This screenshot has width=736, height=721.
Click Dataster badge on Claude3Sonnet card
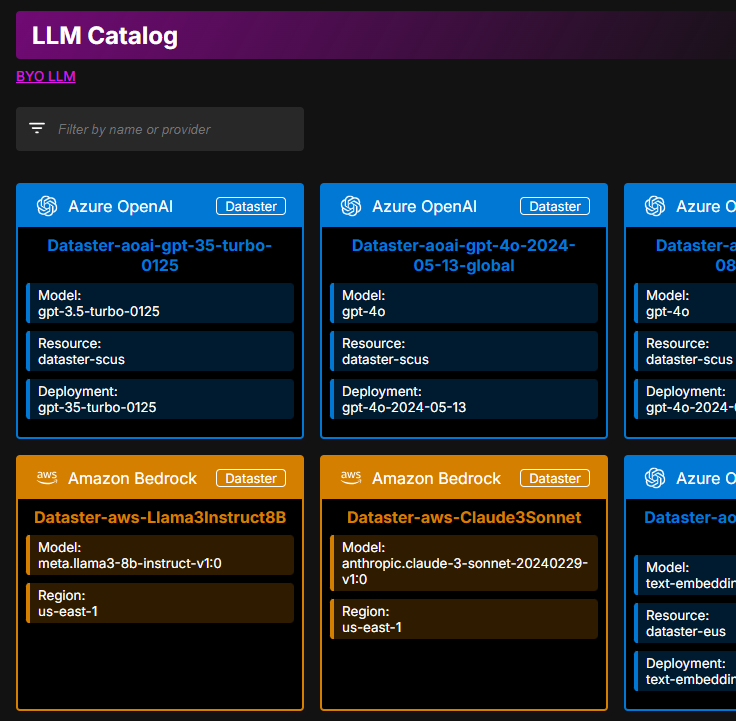[x=555, y=478]
